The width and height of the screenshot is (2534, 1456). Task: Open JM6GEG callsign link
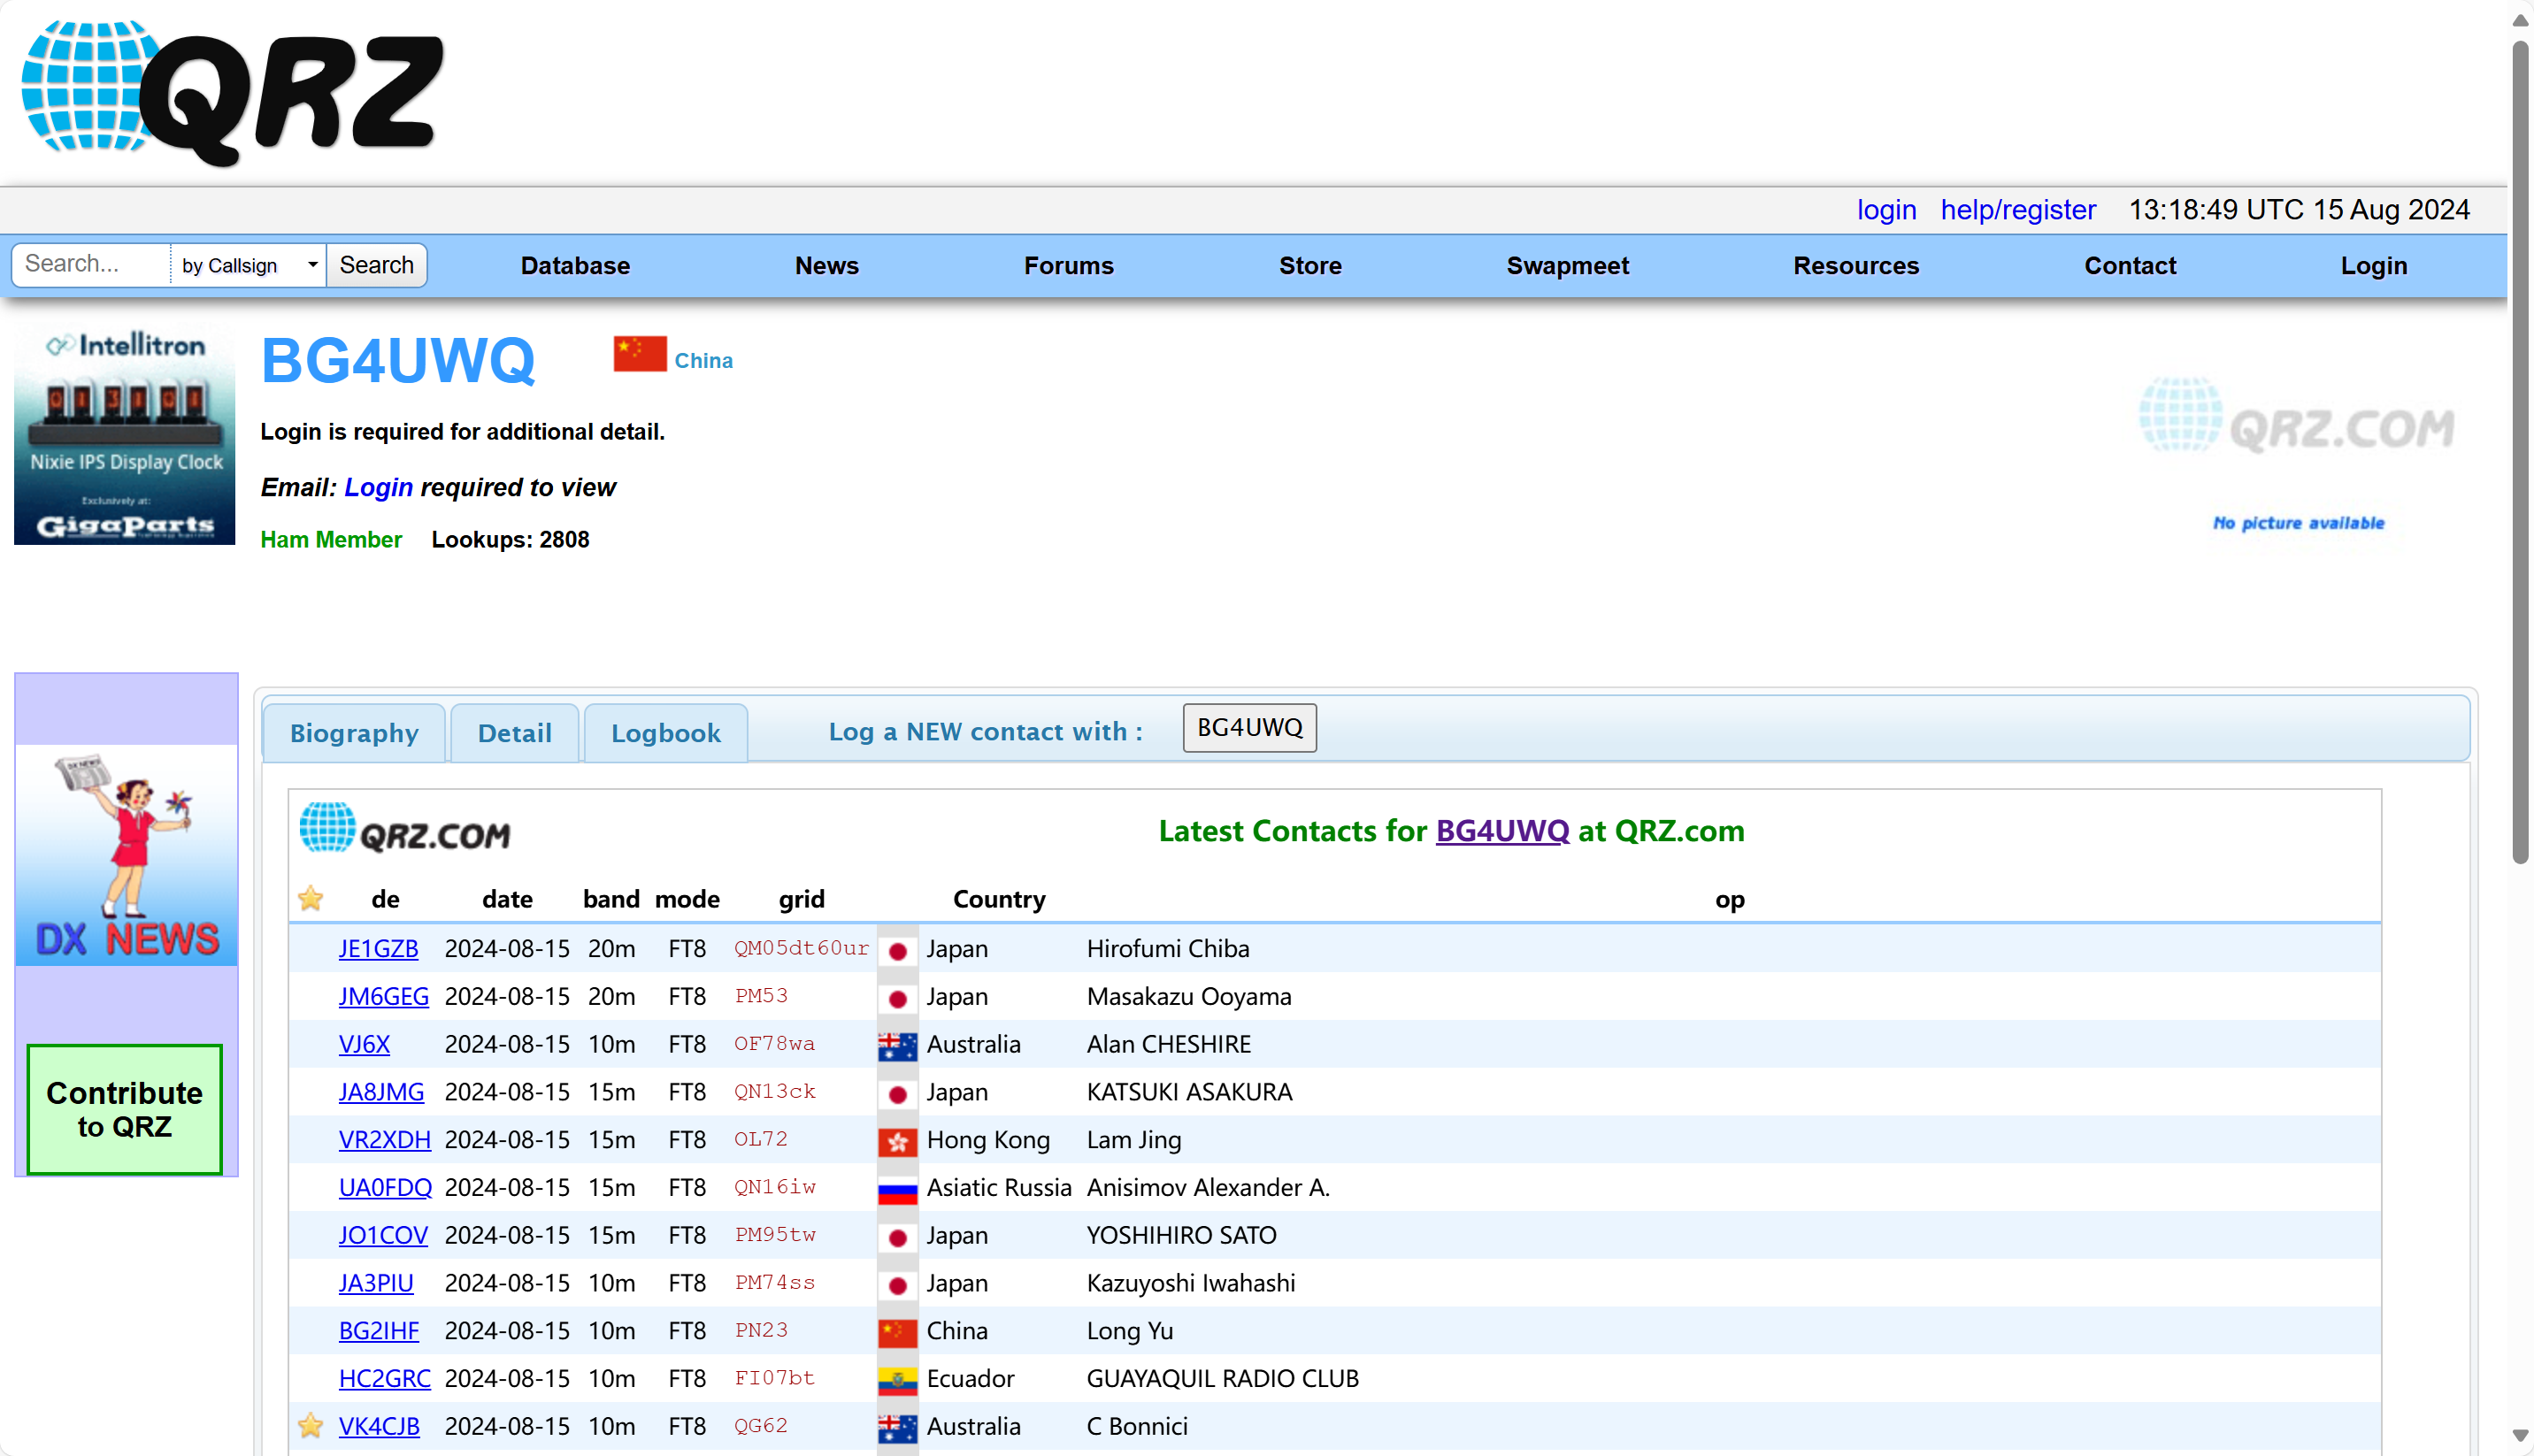383,997
